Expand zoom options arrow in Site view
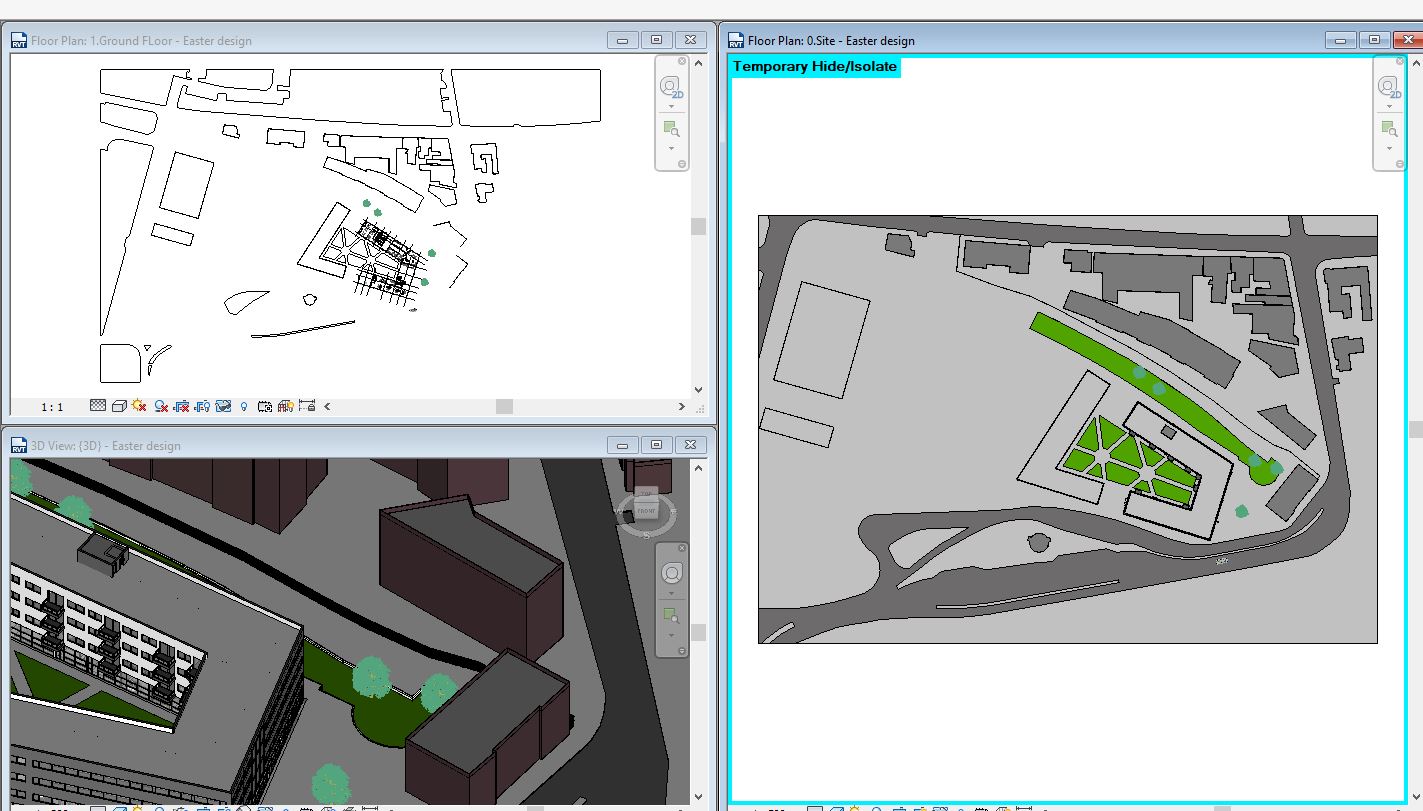This screenshot has height=811, width=1423. click(1389, 148)
